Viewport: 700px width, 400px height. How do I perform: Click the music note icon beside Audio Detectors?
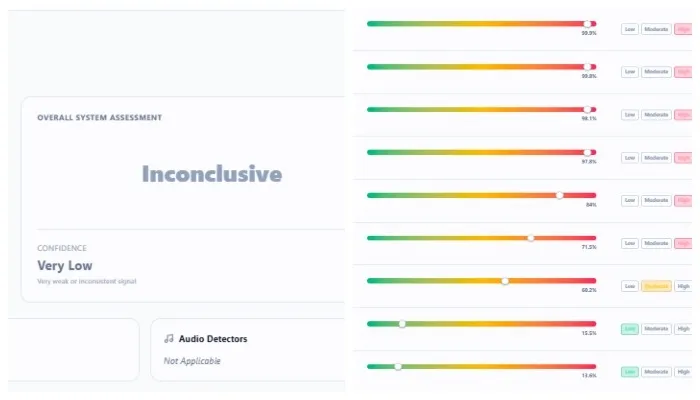coord(169,339)
